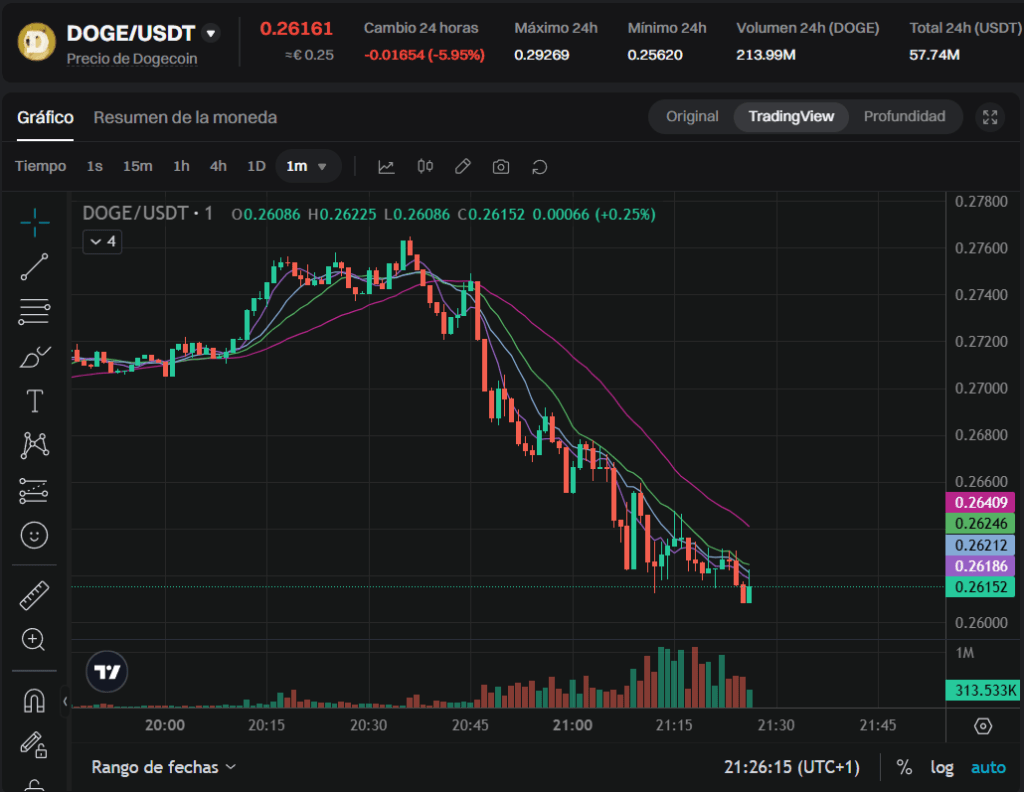Switch to the Profundidad chart view
Image resolution: width=1024 pixels, height=792 pixels.
pos(904,117)
